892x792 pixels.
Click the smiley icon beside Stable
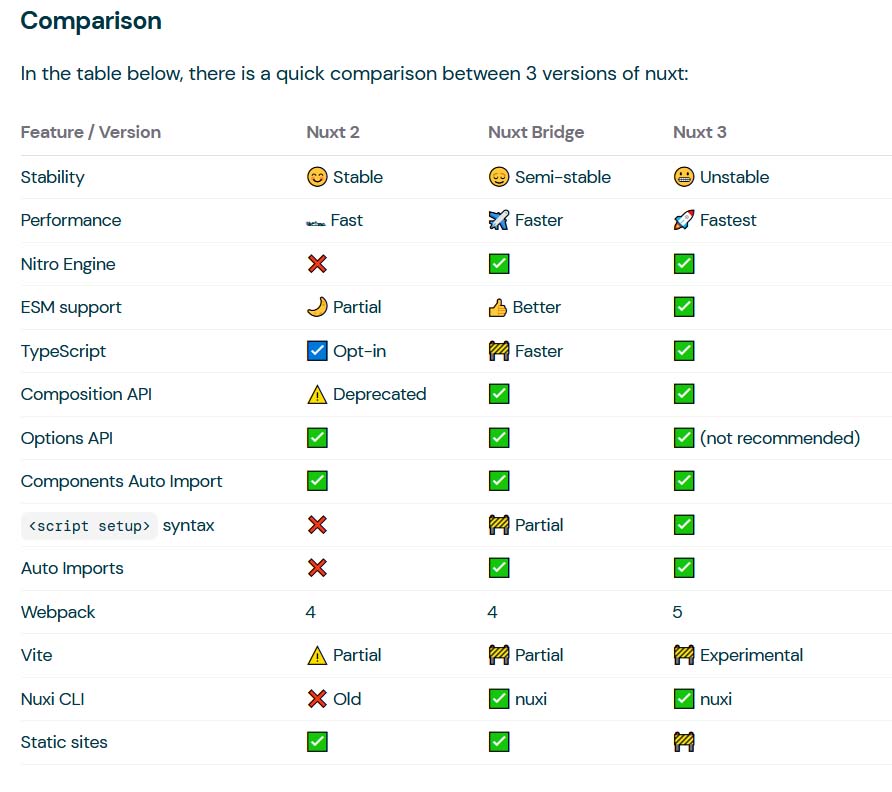(x=317, y=177)
